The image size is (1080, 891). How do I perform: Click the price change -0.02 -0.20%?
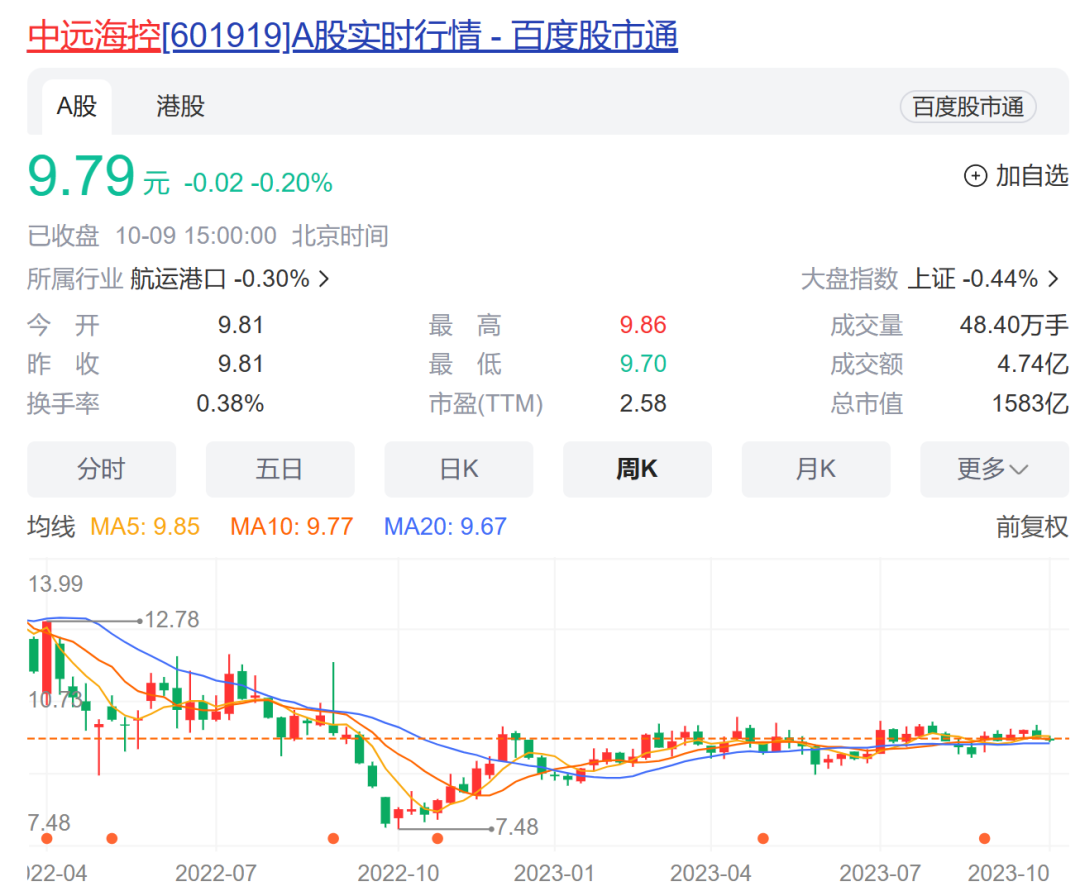click(x=258, y=183)
